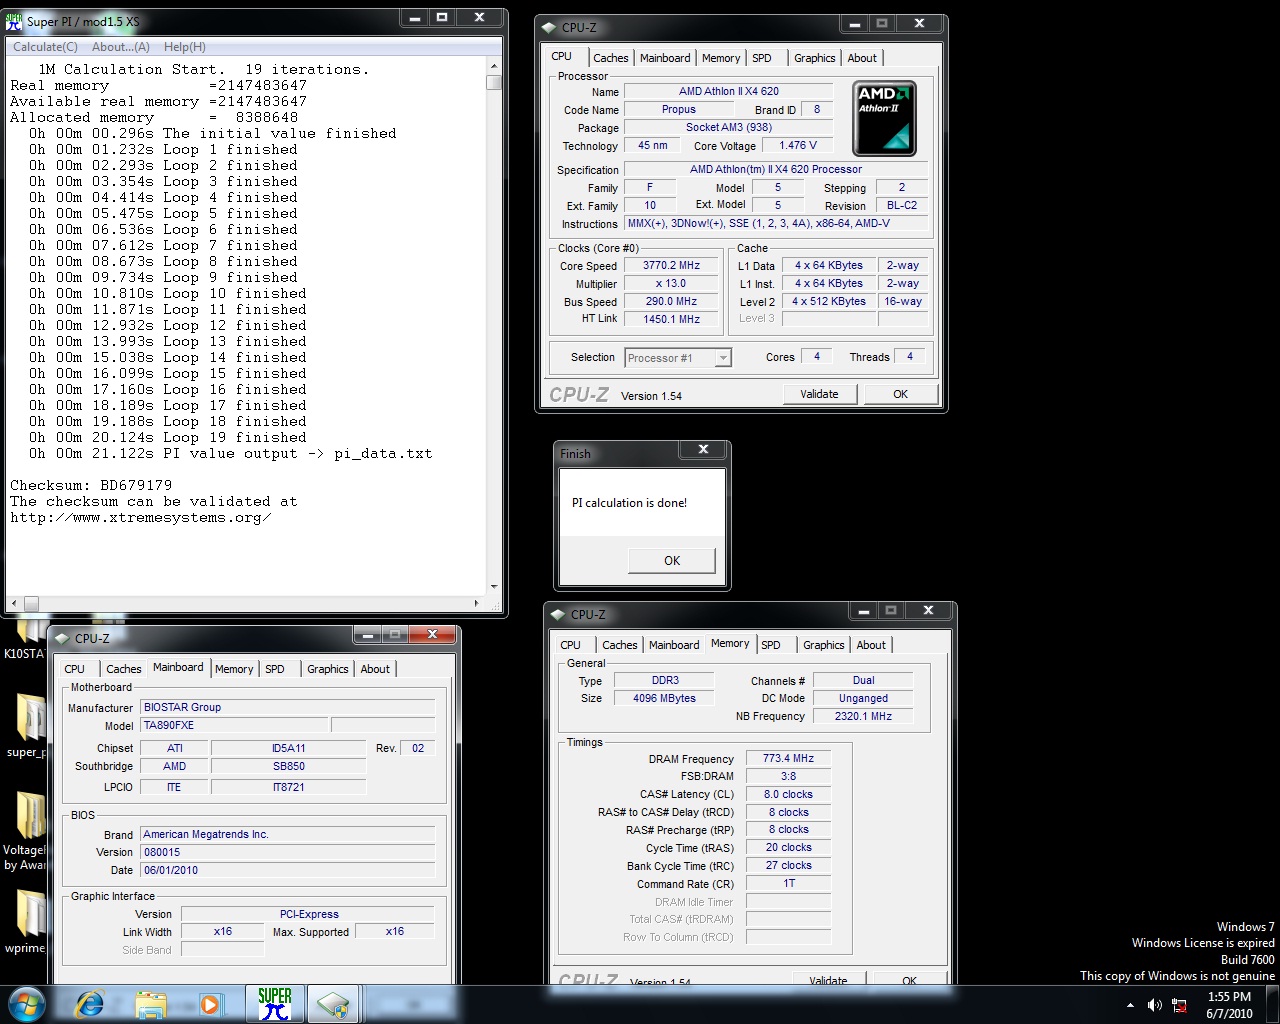The width and height of the screenshot is (1280, 1024).
Task: Switch to Memory tab in processor CPU-Z window
Action: [x=721, y=58]
